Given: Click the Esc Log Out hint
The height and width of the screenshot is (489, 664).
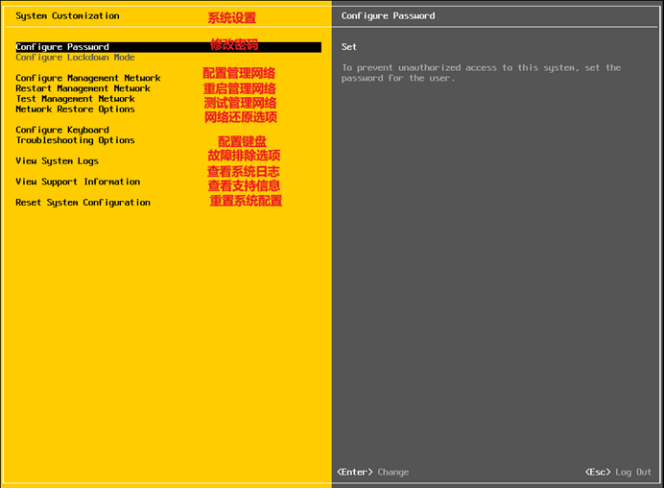Looking at the screenshot, I should (x=618, y=472).
